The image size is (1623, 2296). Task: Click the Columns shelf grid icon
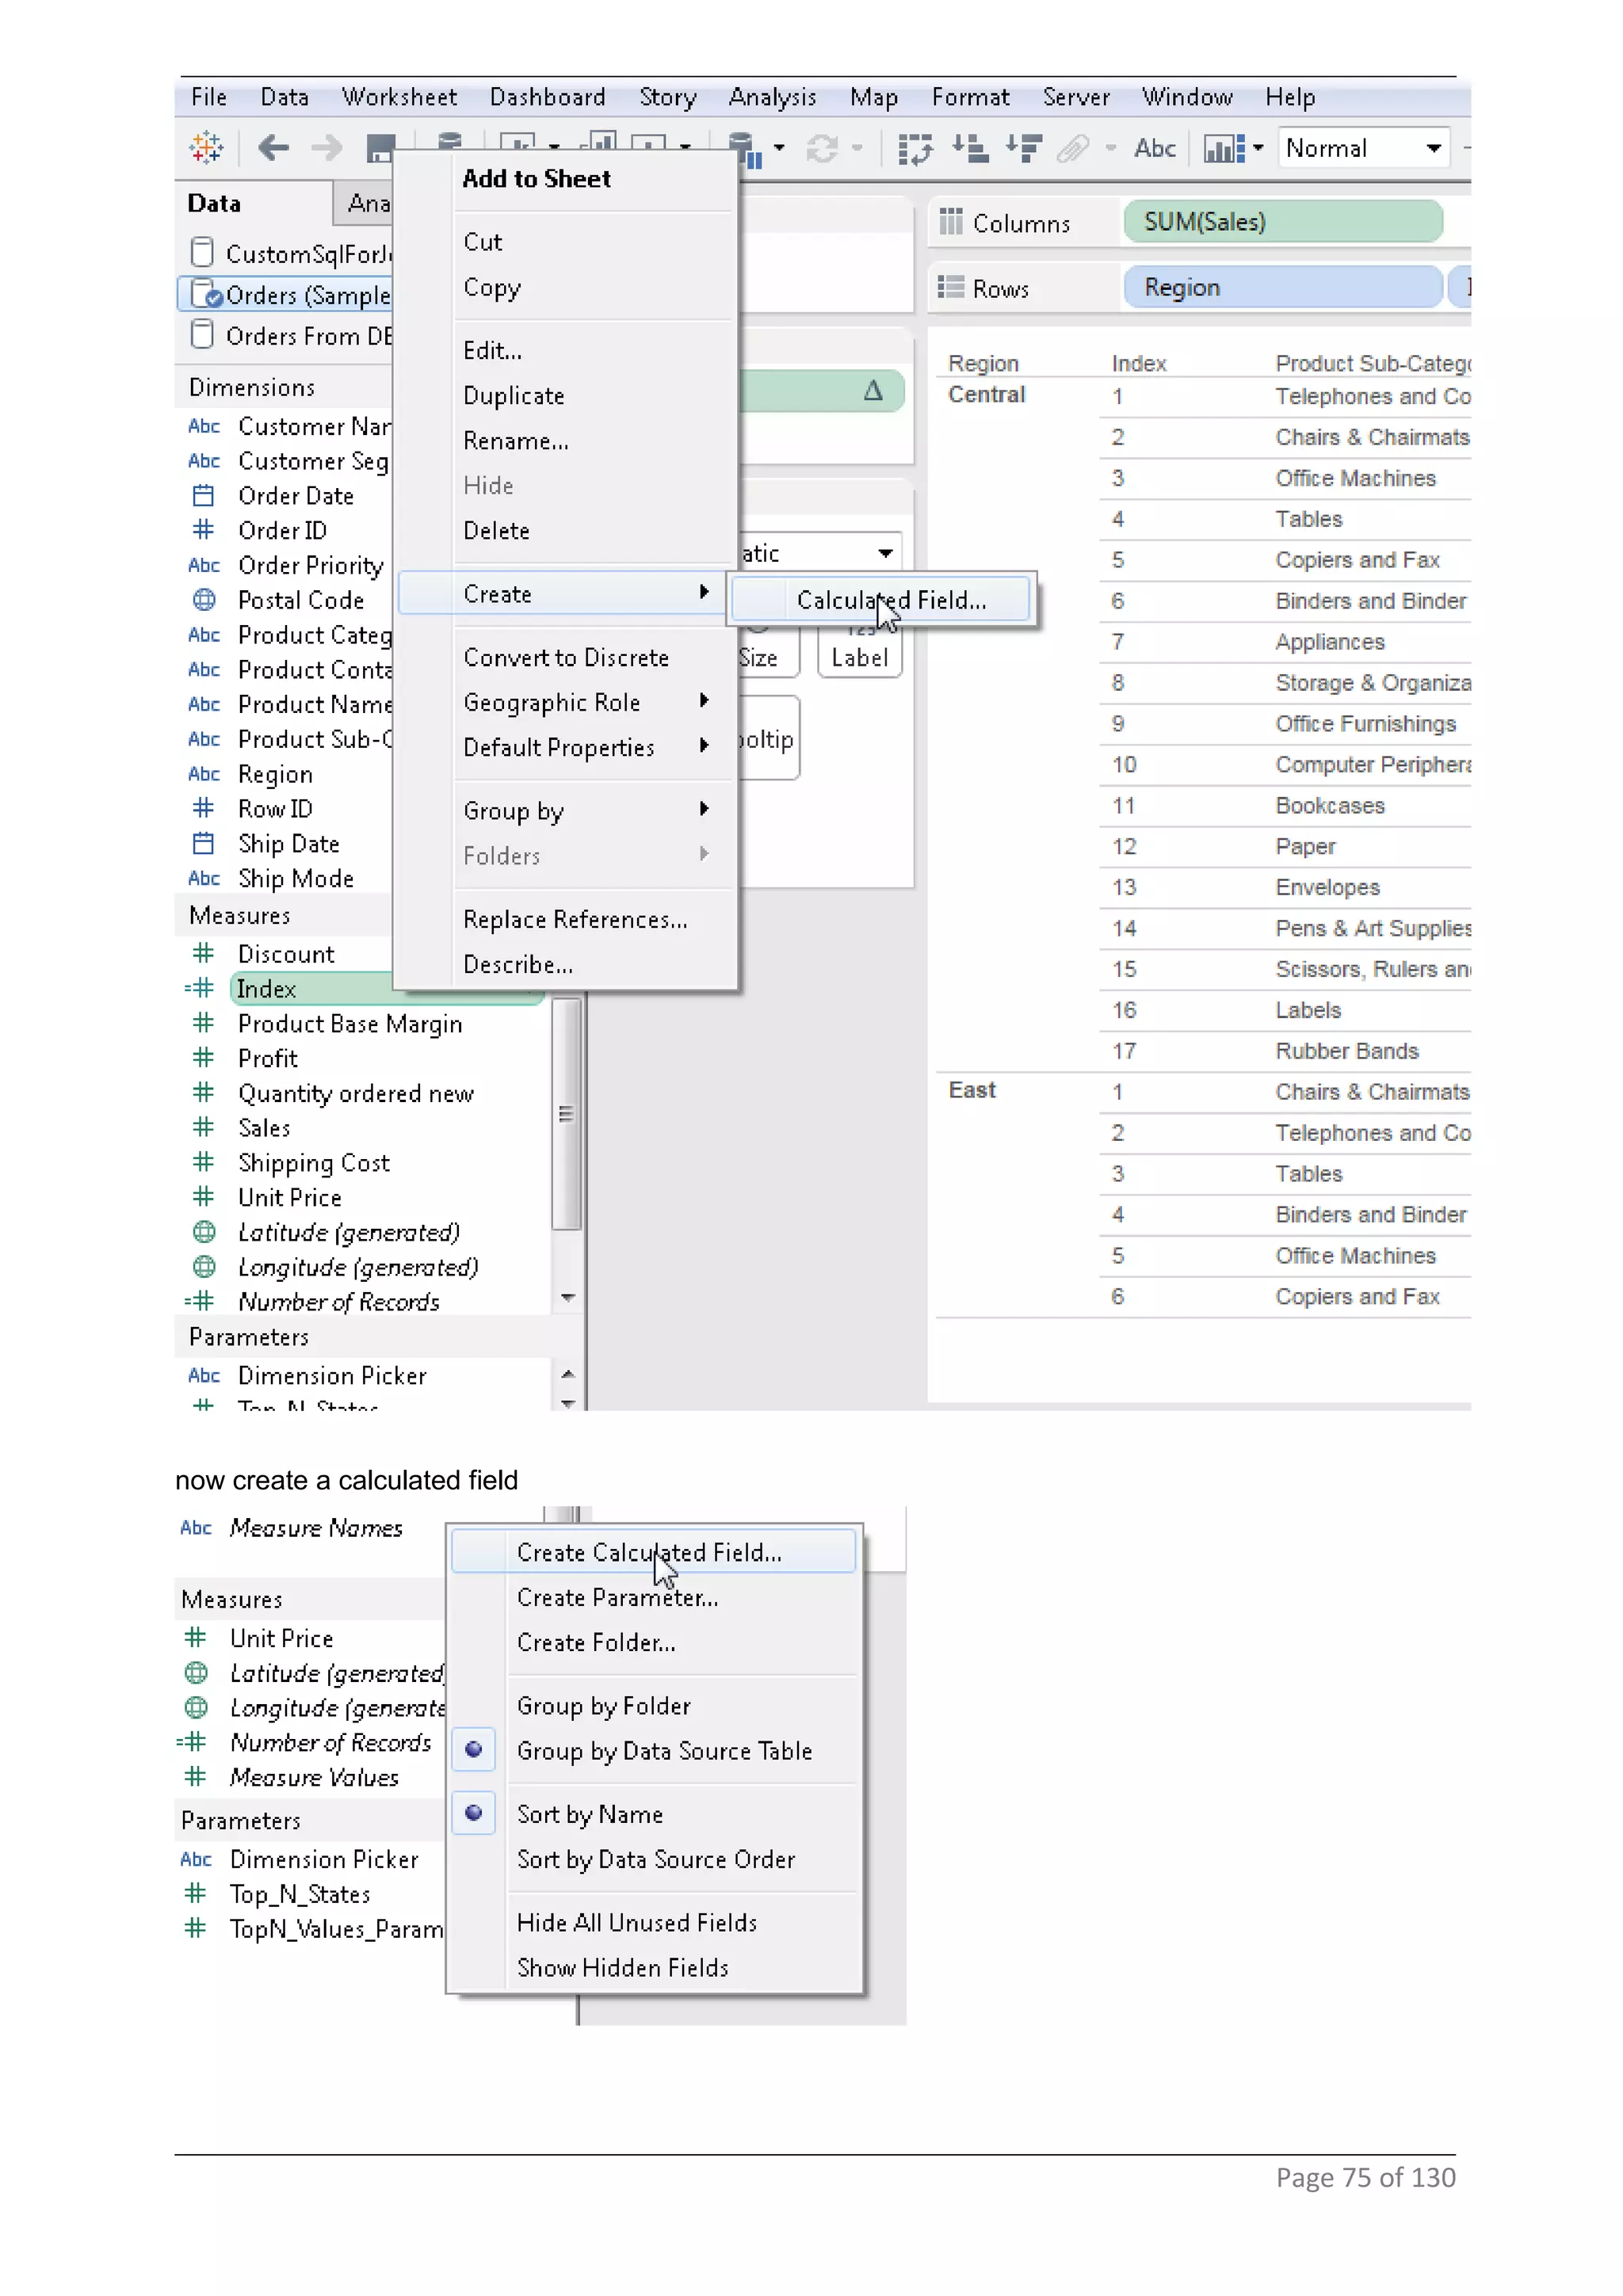click(951, 221)
